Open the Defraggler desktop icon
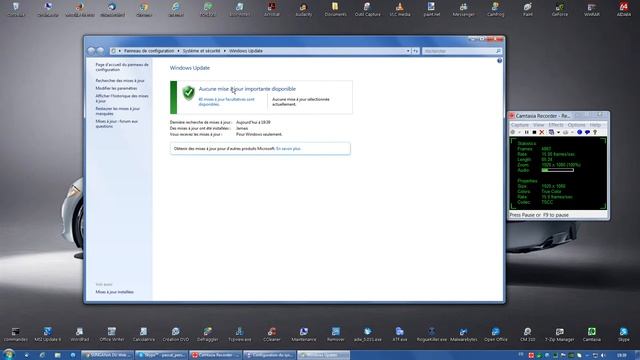The height and width of the screenshot is (360, 640). click(207, 334)
